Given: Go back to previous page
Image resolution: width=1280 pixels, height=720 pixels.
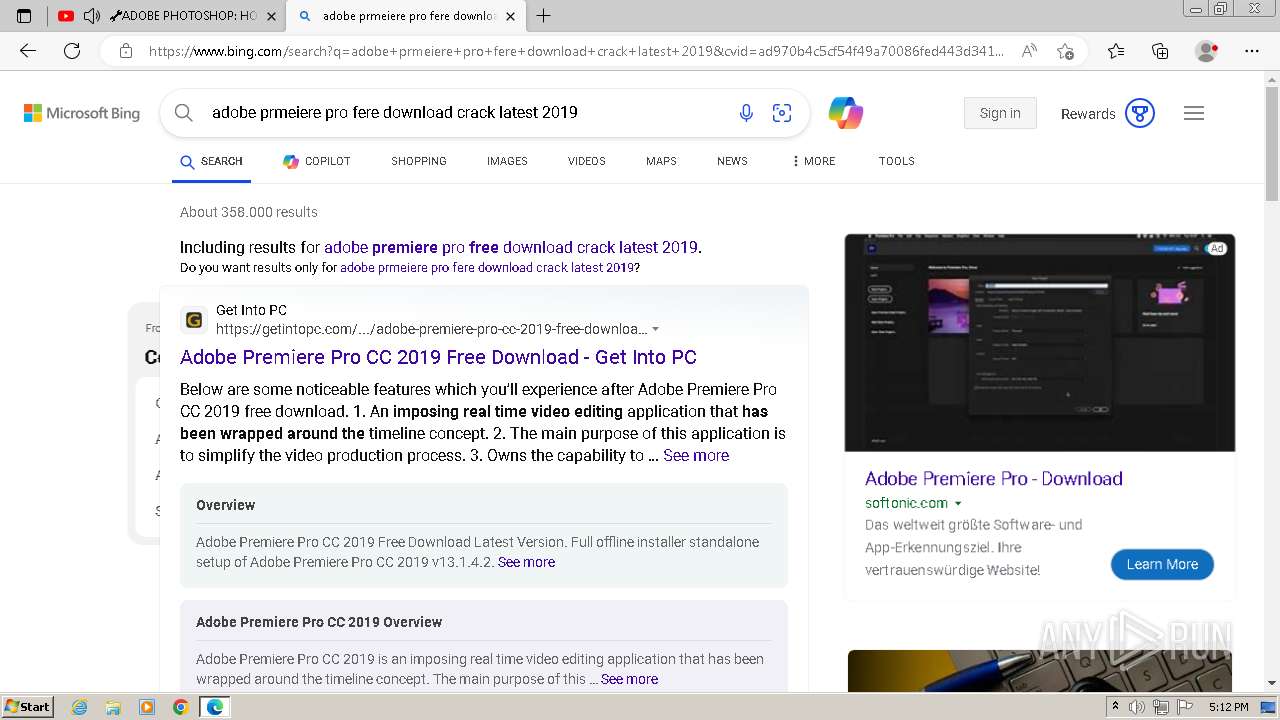Looking at the screenshot, I should [x=28, y=51].
